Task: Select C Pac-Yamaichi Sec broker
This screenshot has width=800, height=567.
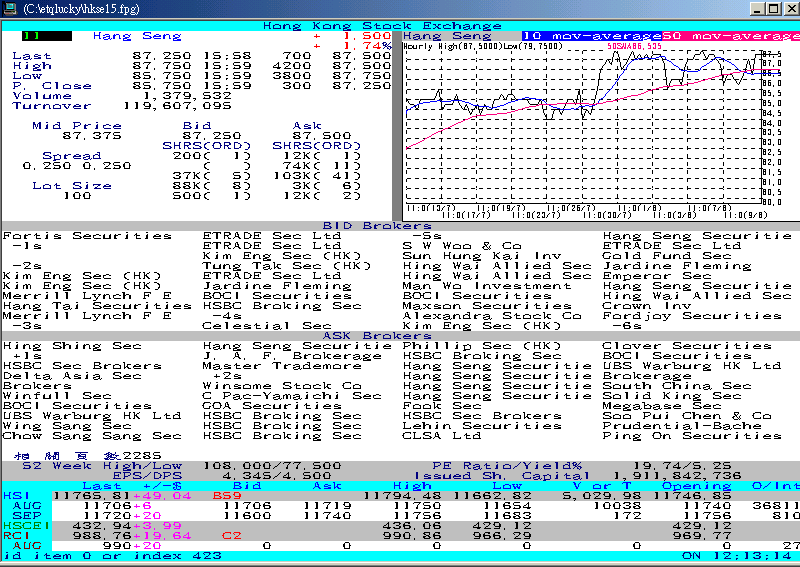Action: pyautogui.click(x=292, y=396)
